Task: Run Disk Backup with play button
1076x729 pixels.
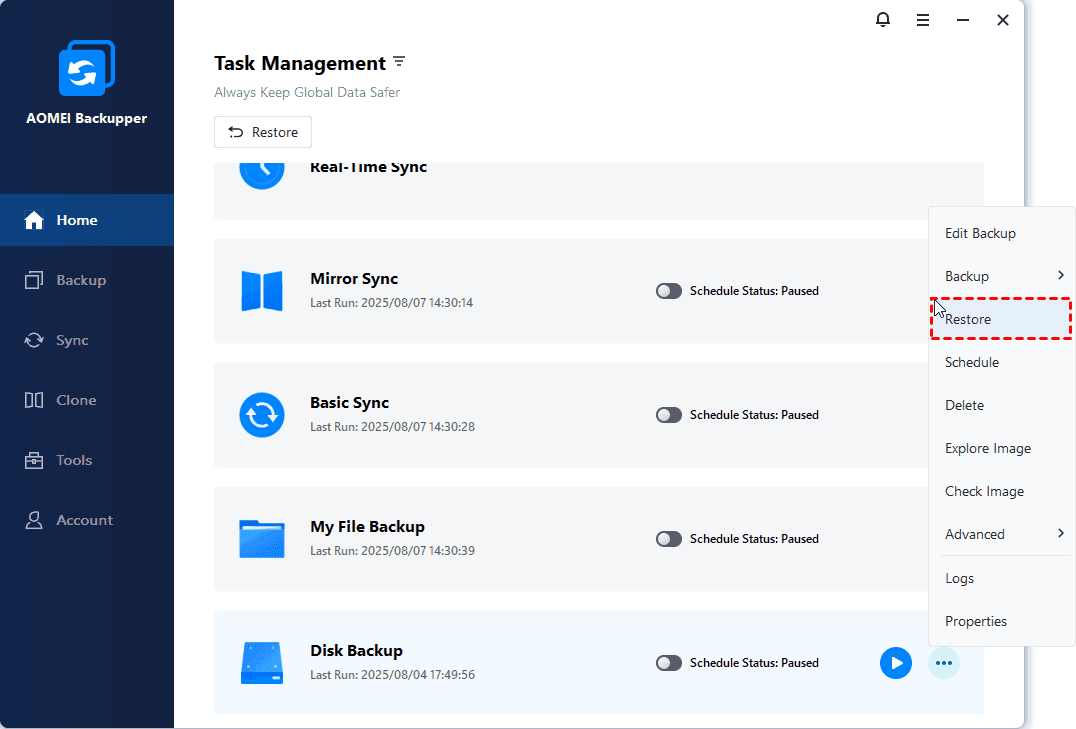Action: point(896,663)
